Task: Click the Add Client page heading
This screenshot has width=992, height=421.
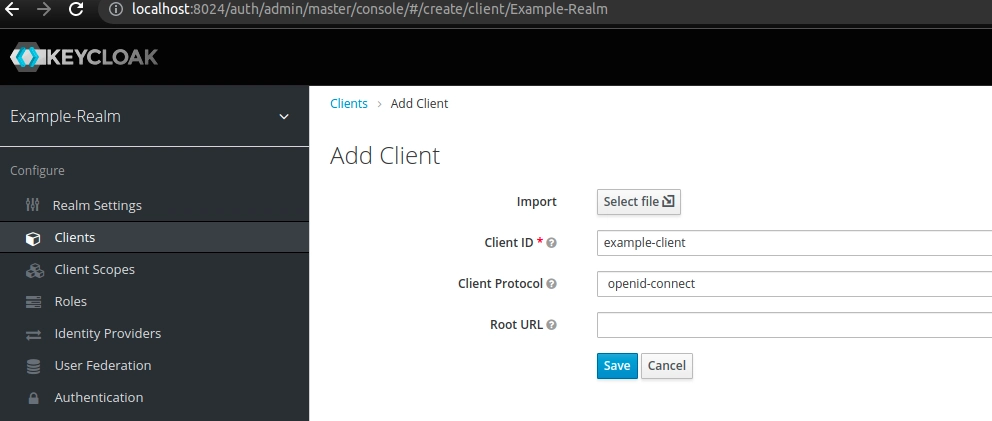Action: pos(385,156)
